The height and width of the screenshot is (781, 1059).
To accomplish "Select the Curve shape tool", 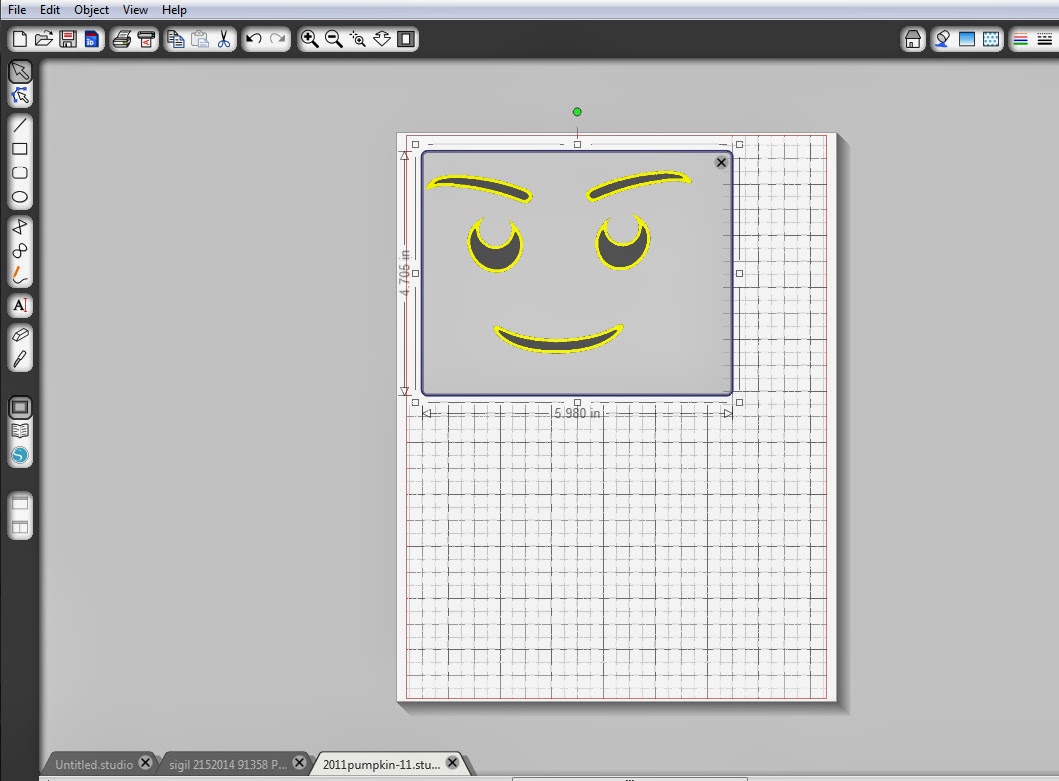I will [20, 251].
